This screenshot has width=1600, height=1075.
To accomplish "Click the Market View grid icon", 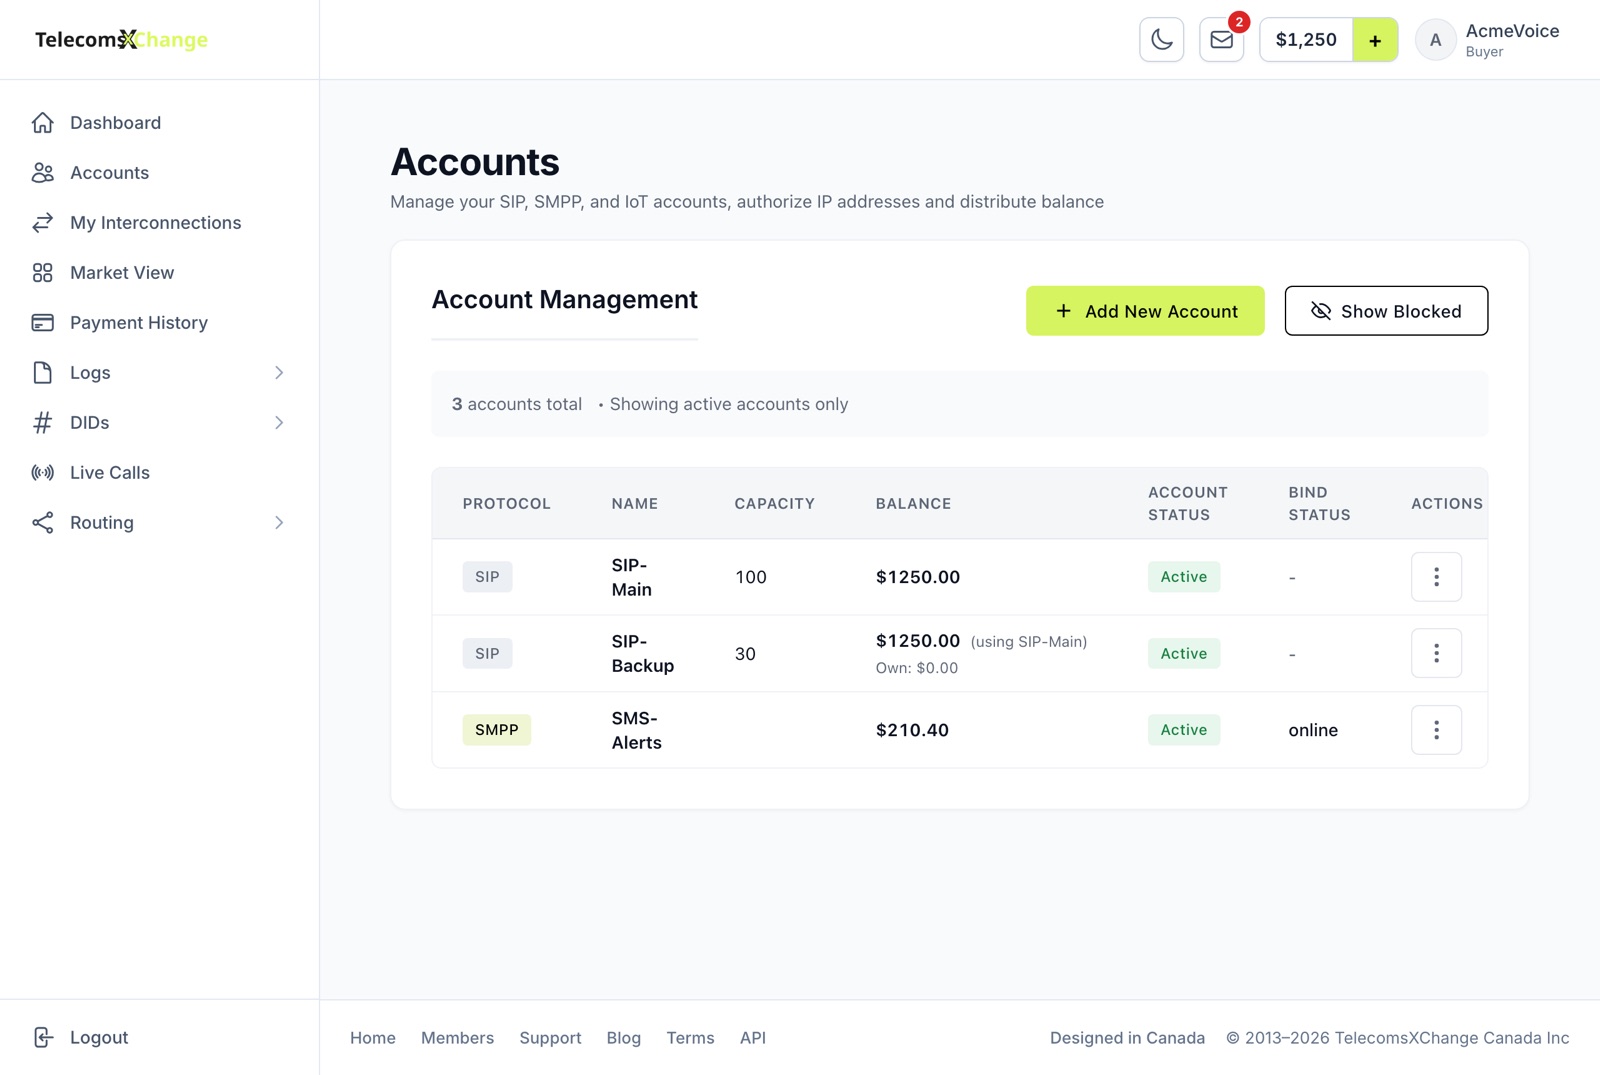I will [x=42, y=273].
